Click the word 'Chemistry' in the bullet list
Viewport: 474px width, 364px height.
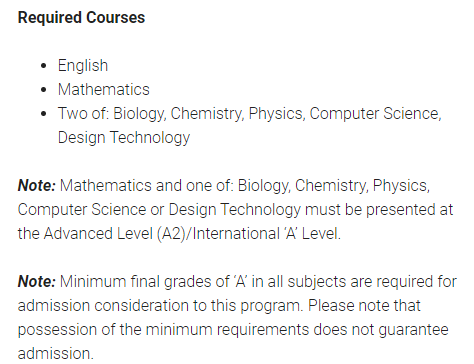coord(207,114)
